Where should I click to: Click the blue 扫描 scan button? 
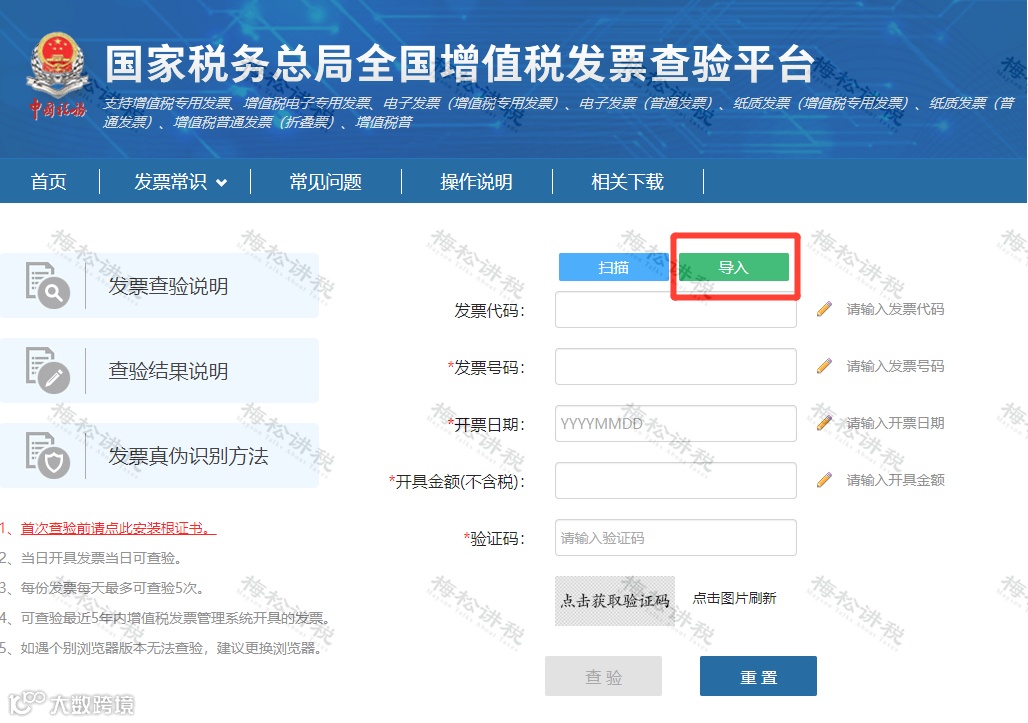(613, 267)
